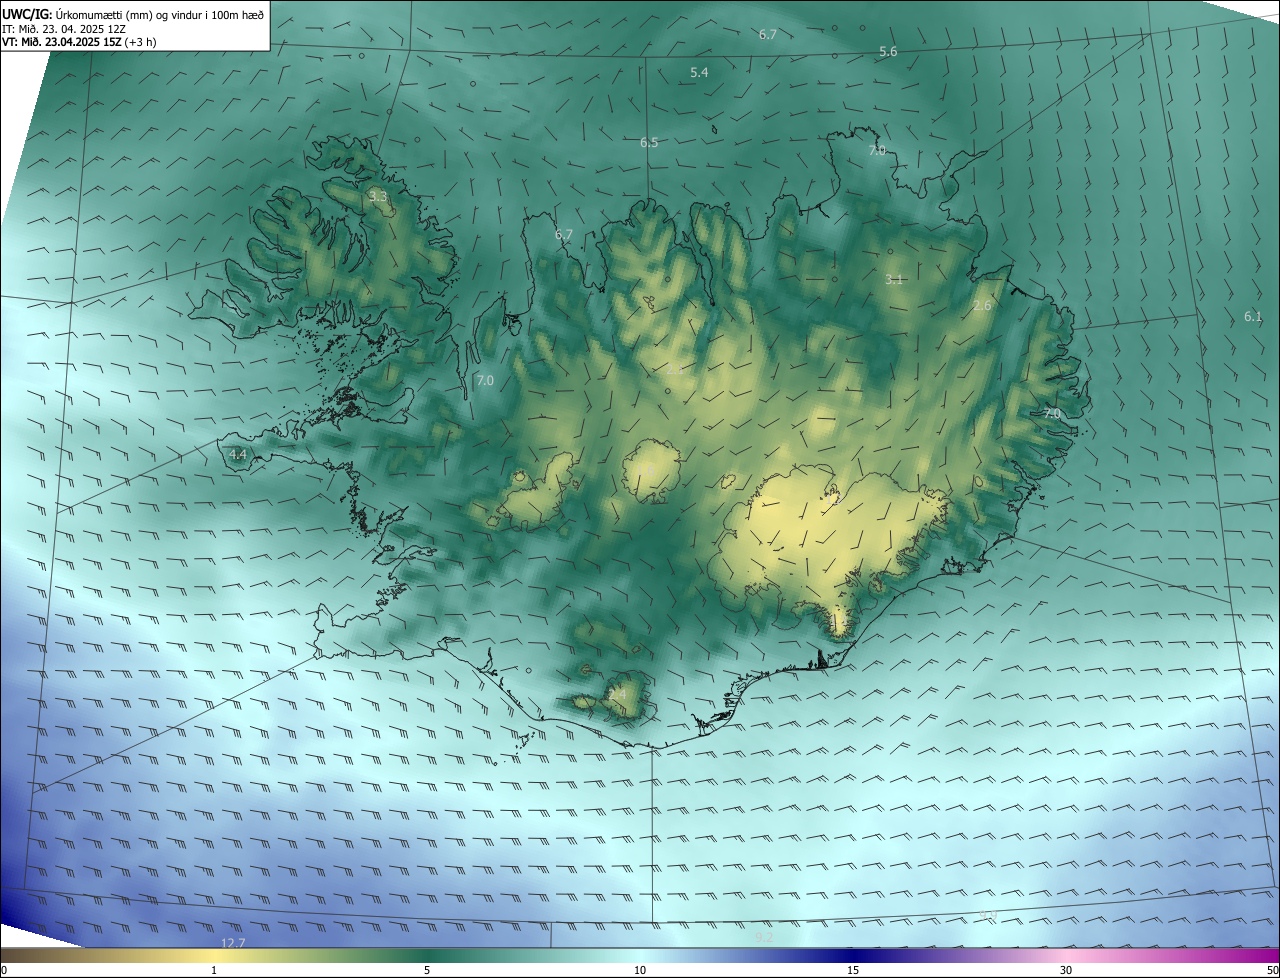This screenshot has height=978, width=1280.
Task: Click the 3.1 value label on the map
Action: 894,280
